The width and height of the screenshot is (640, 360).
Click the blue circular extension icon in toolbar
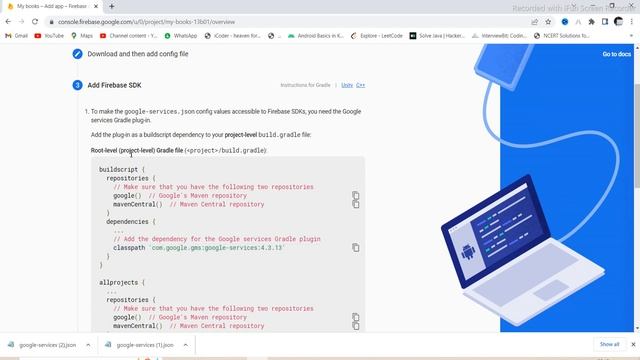point(565,22)
